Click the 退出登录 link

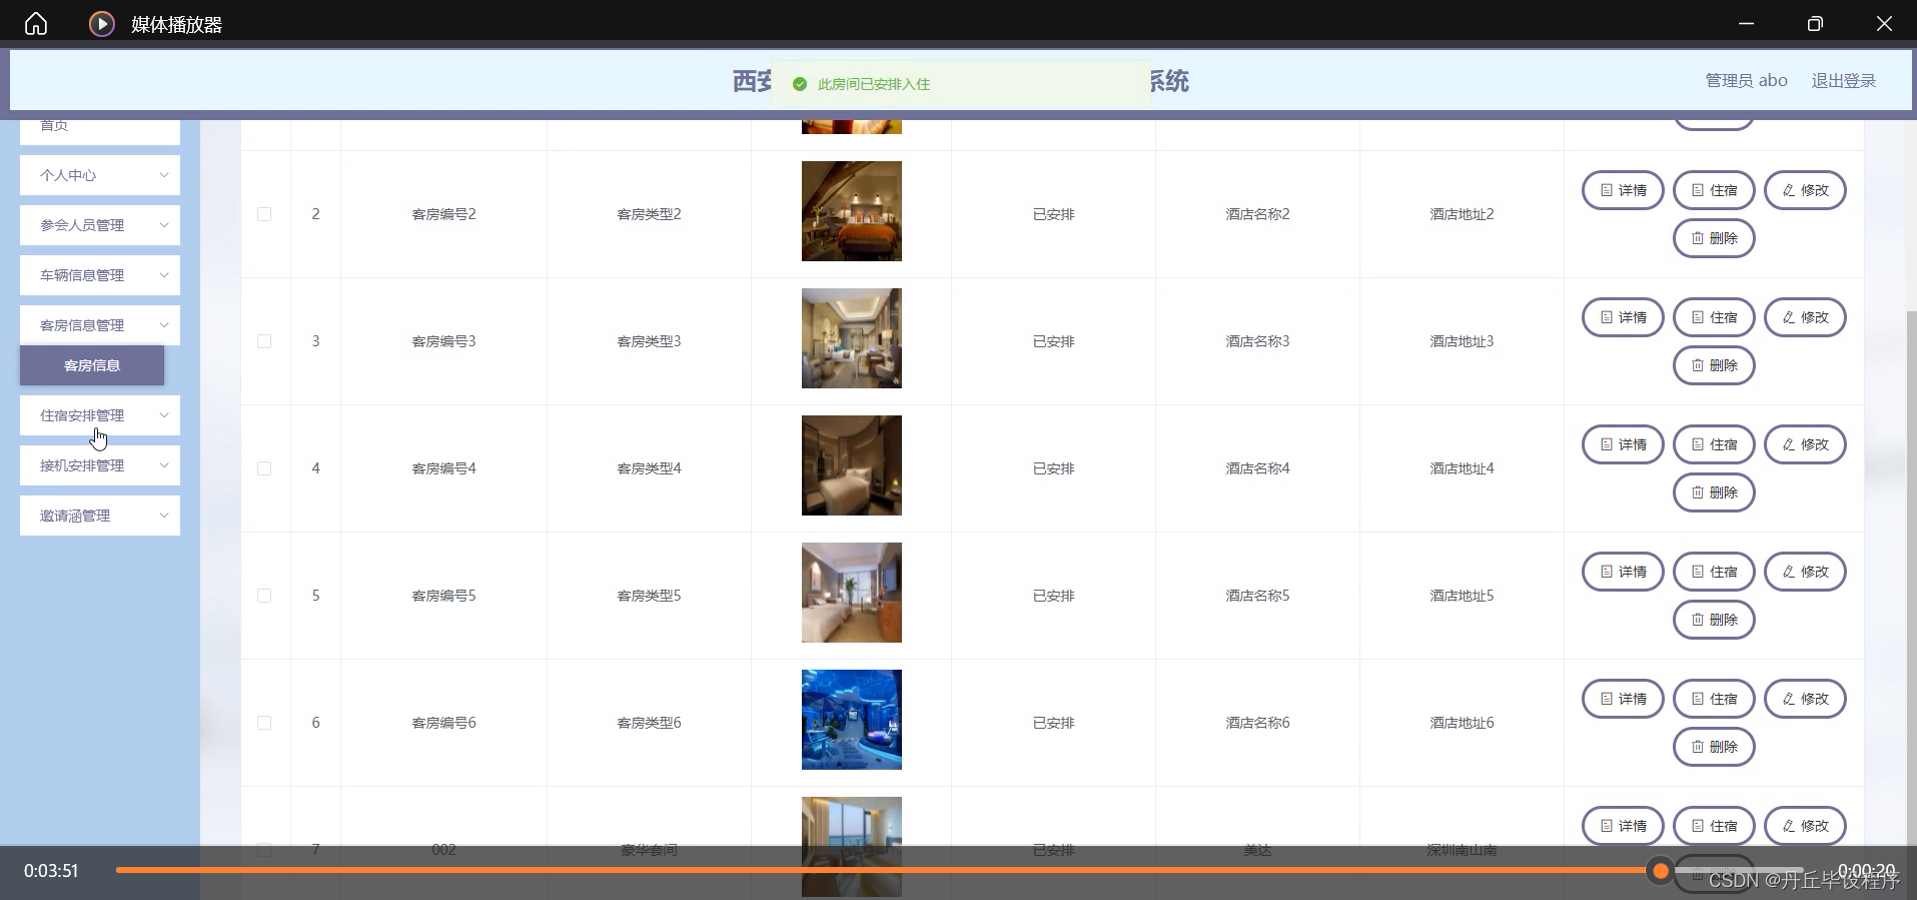(1843, 80)
